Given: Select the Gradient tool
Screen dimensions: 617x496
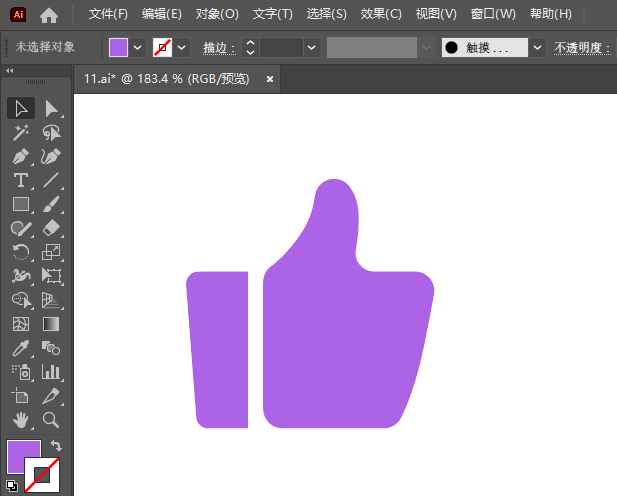Looking at the screenshot, I should 51,324.
